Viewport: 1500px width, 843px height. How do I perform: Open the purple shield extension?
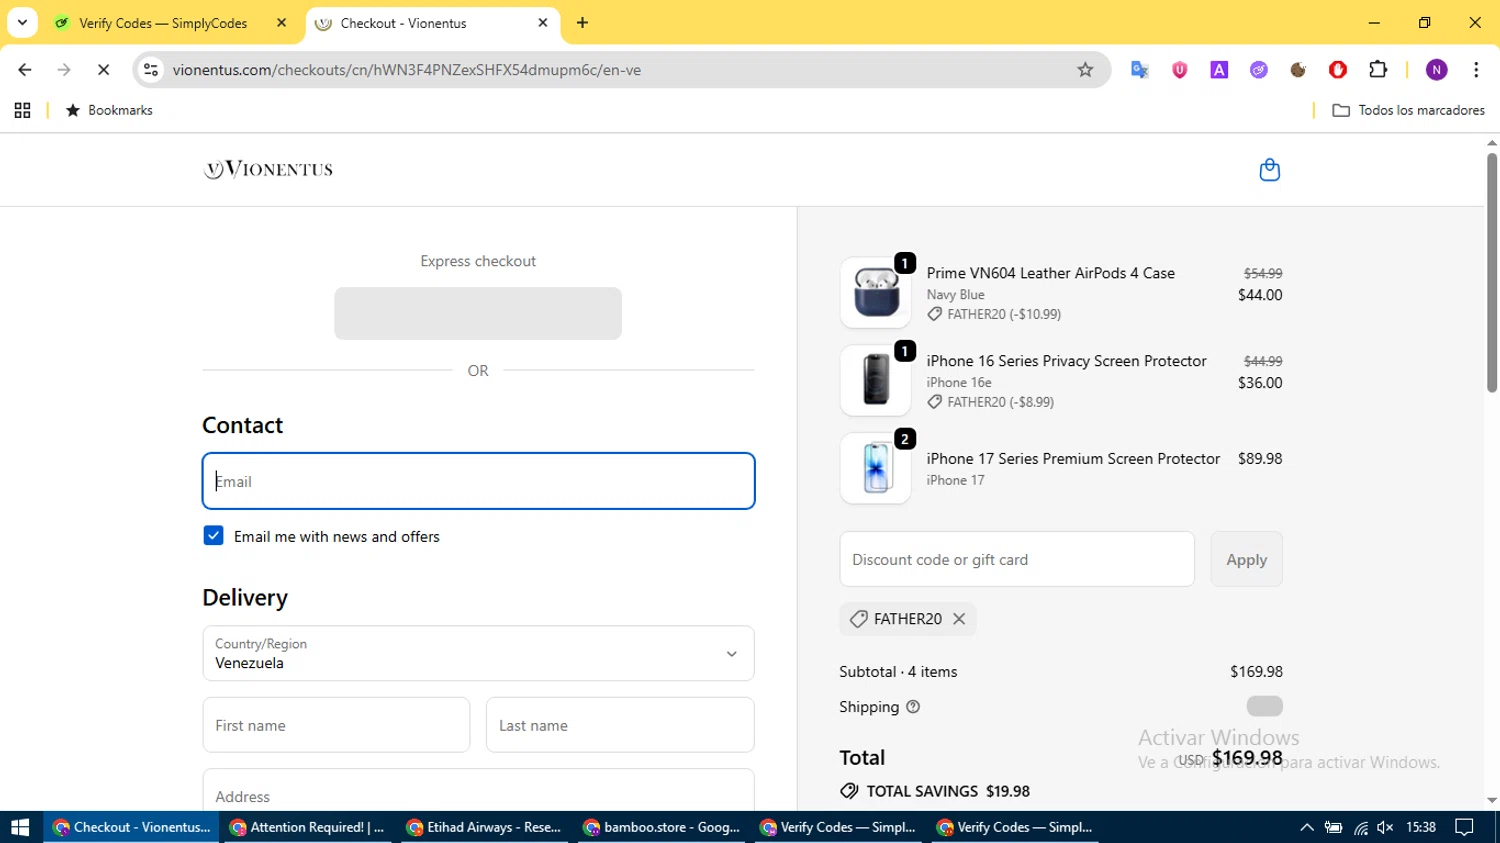pos(1179,70)
